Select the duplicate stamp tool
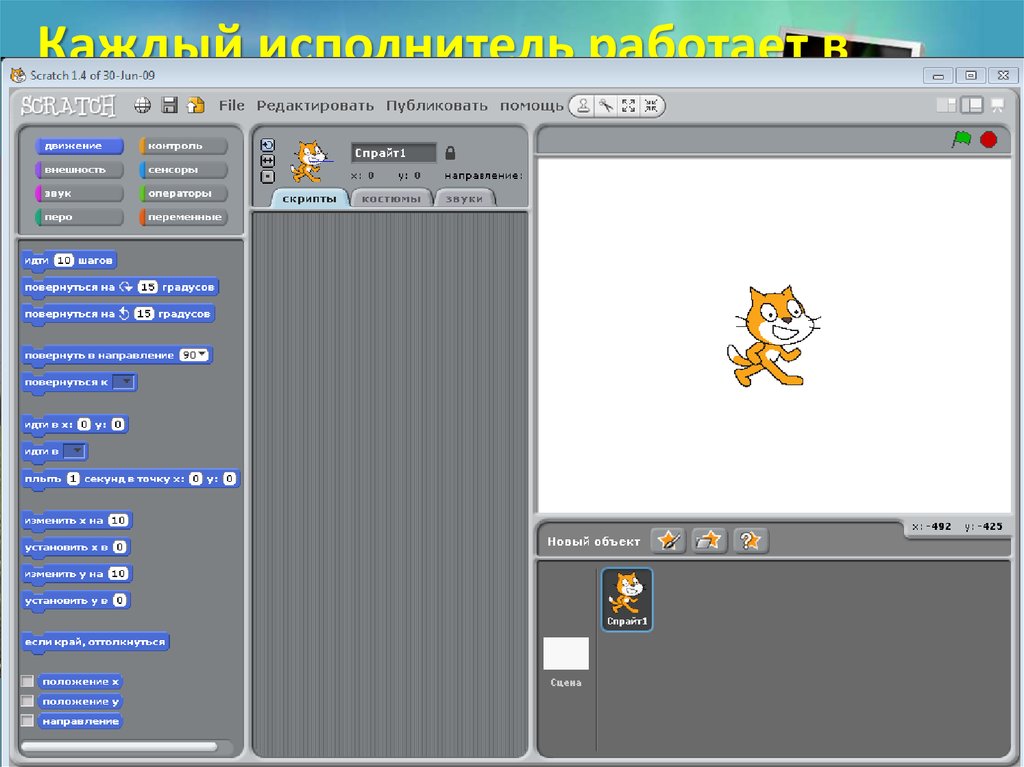Image resolution: width=1024 pixels, height=767 pixels. [x=583, y=106]
